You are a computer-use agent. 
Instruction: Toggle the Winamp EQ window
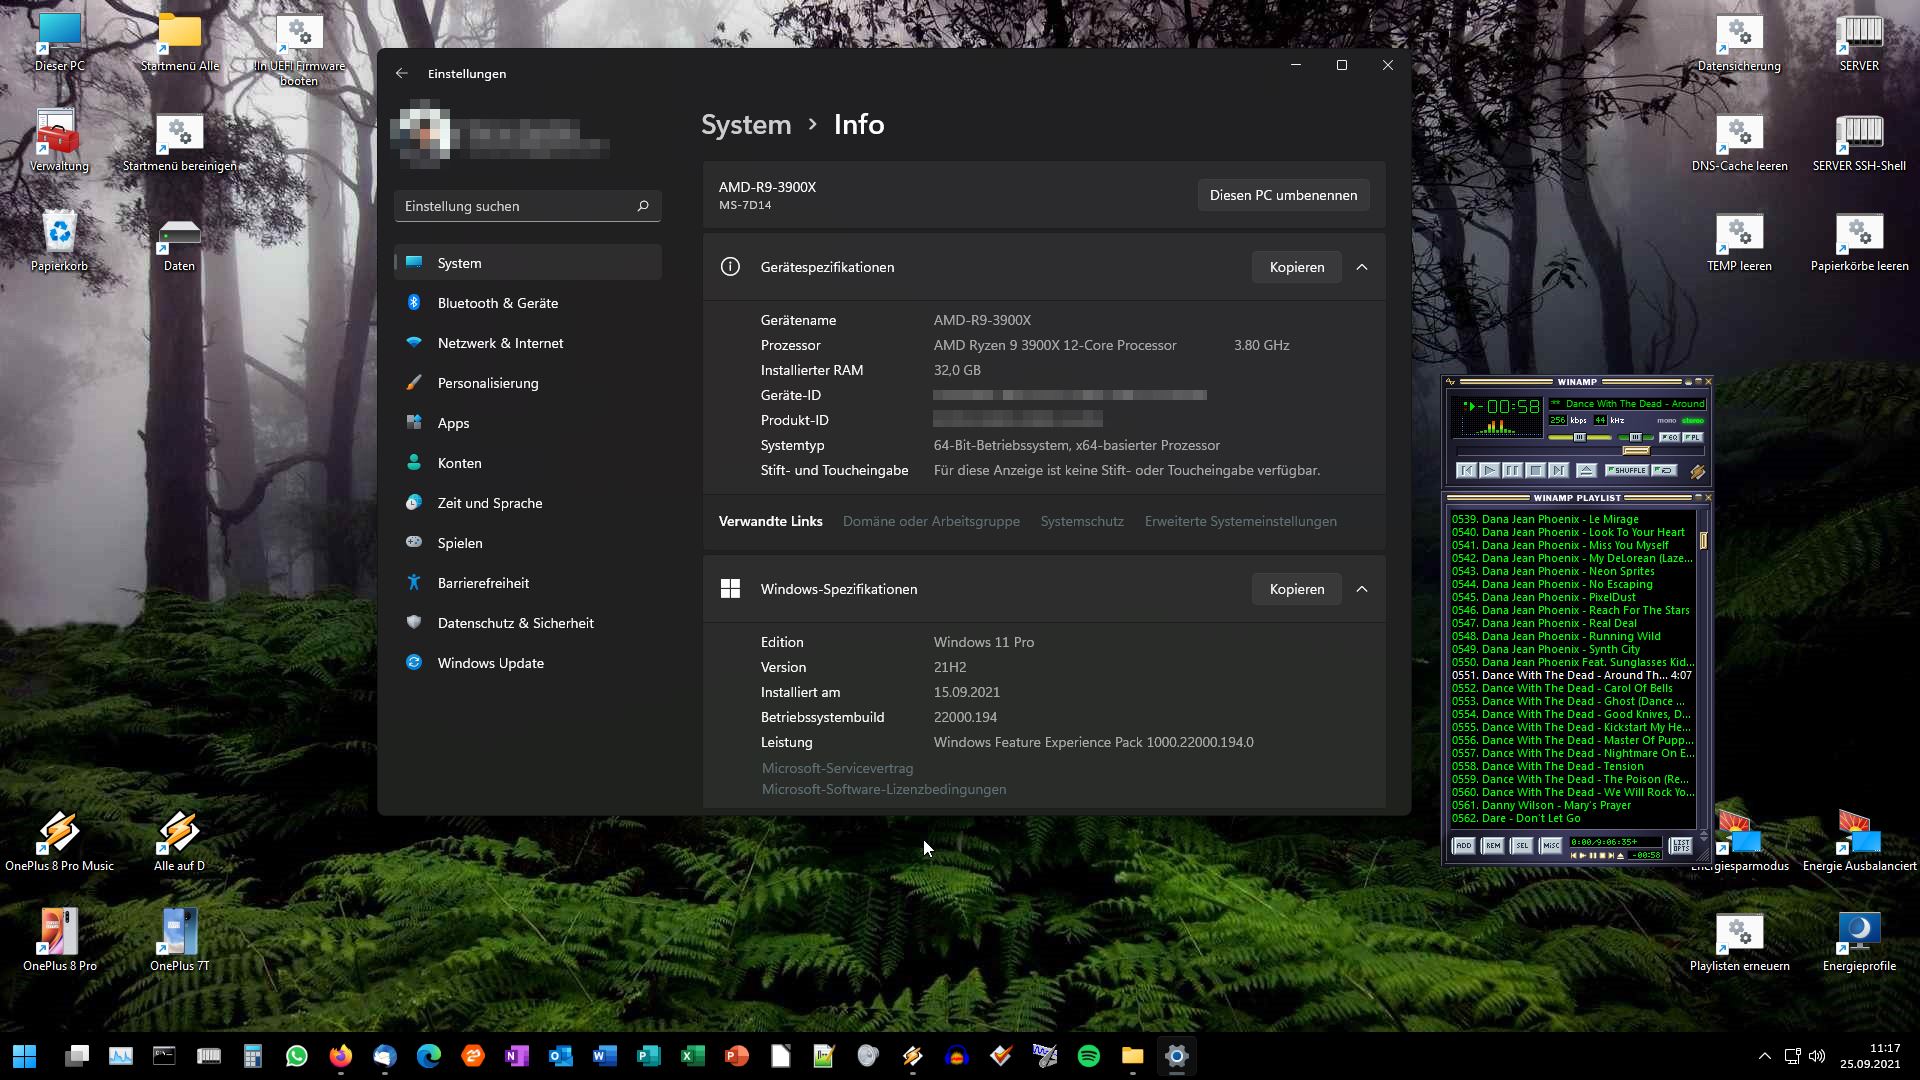(1669, 437)
